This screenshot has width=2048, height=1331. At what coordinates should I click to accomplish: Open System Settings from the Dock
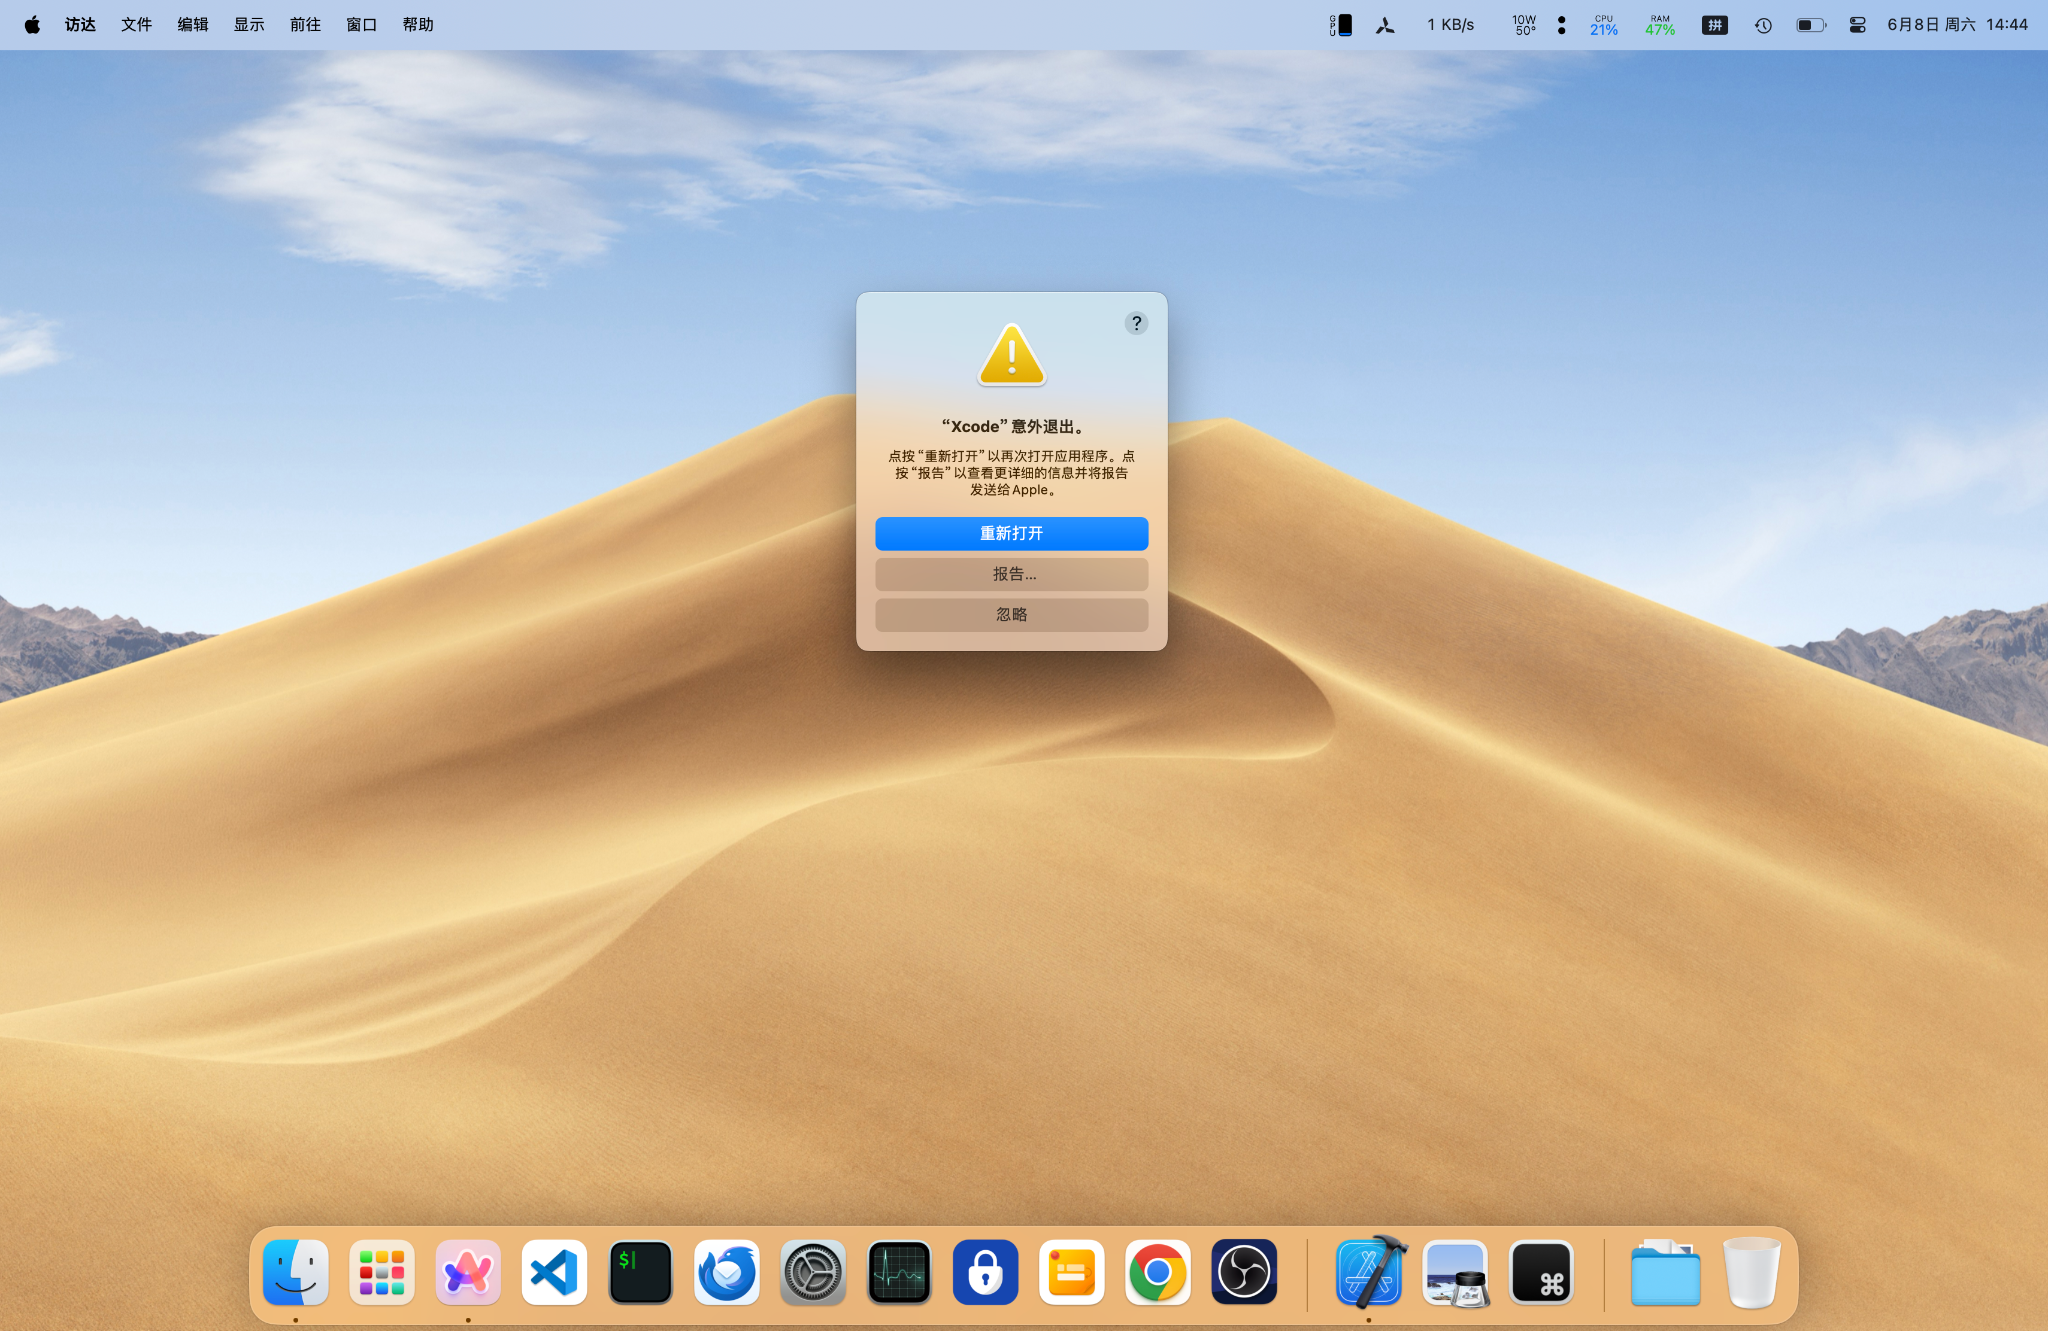pos(813,1272)
